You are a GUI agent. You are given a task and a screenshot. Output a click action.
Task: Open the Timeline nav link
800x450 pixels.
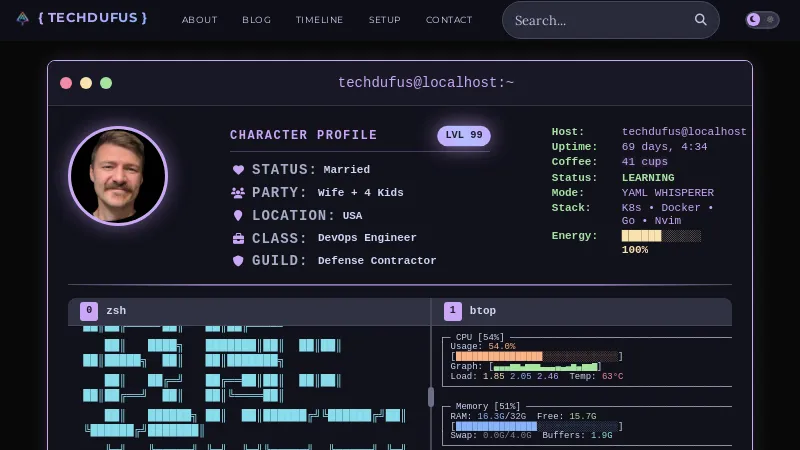[319, 20]
